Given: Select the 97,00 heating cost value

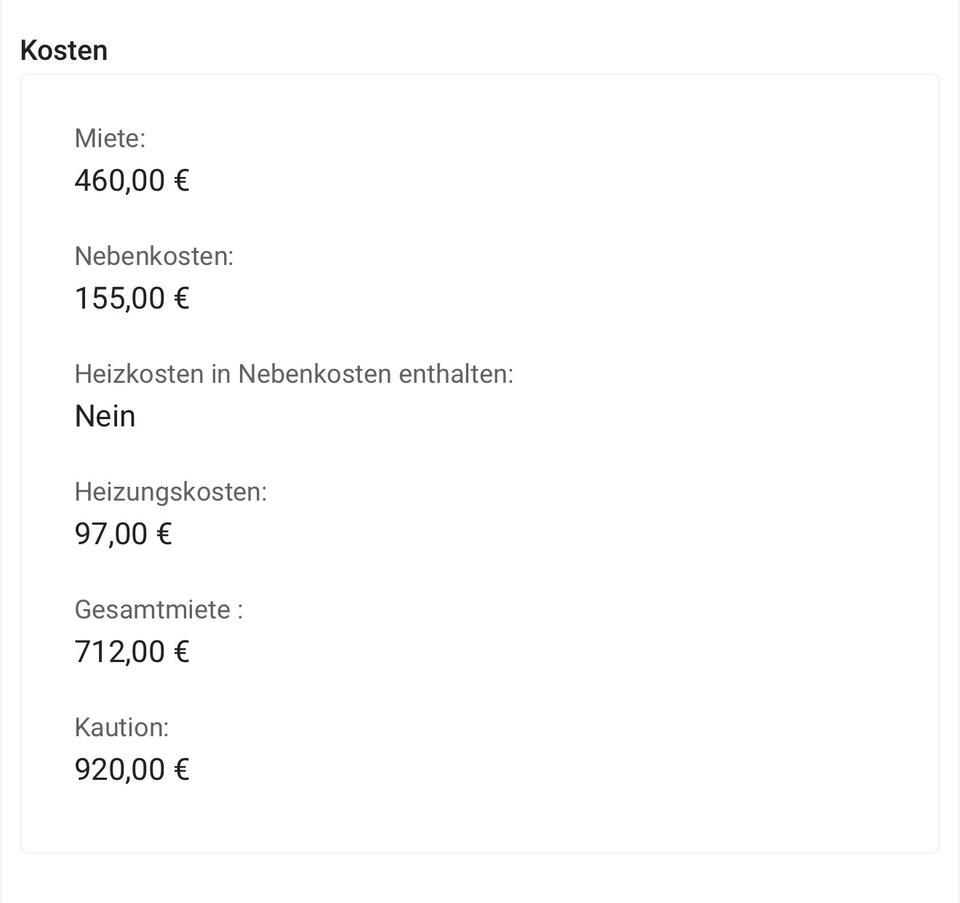Looking at the screenshot, I should point(111,534).
